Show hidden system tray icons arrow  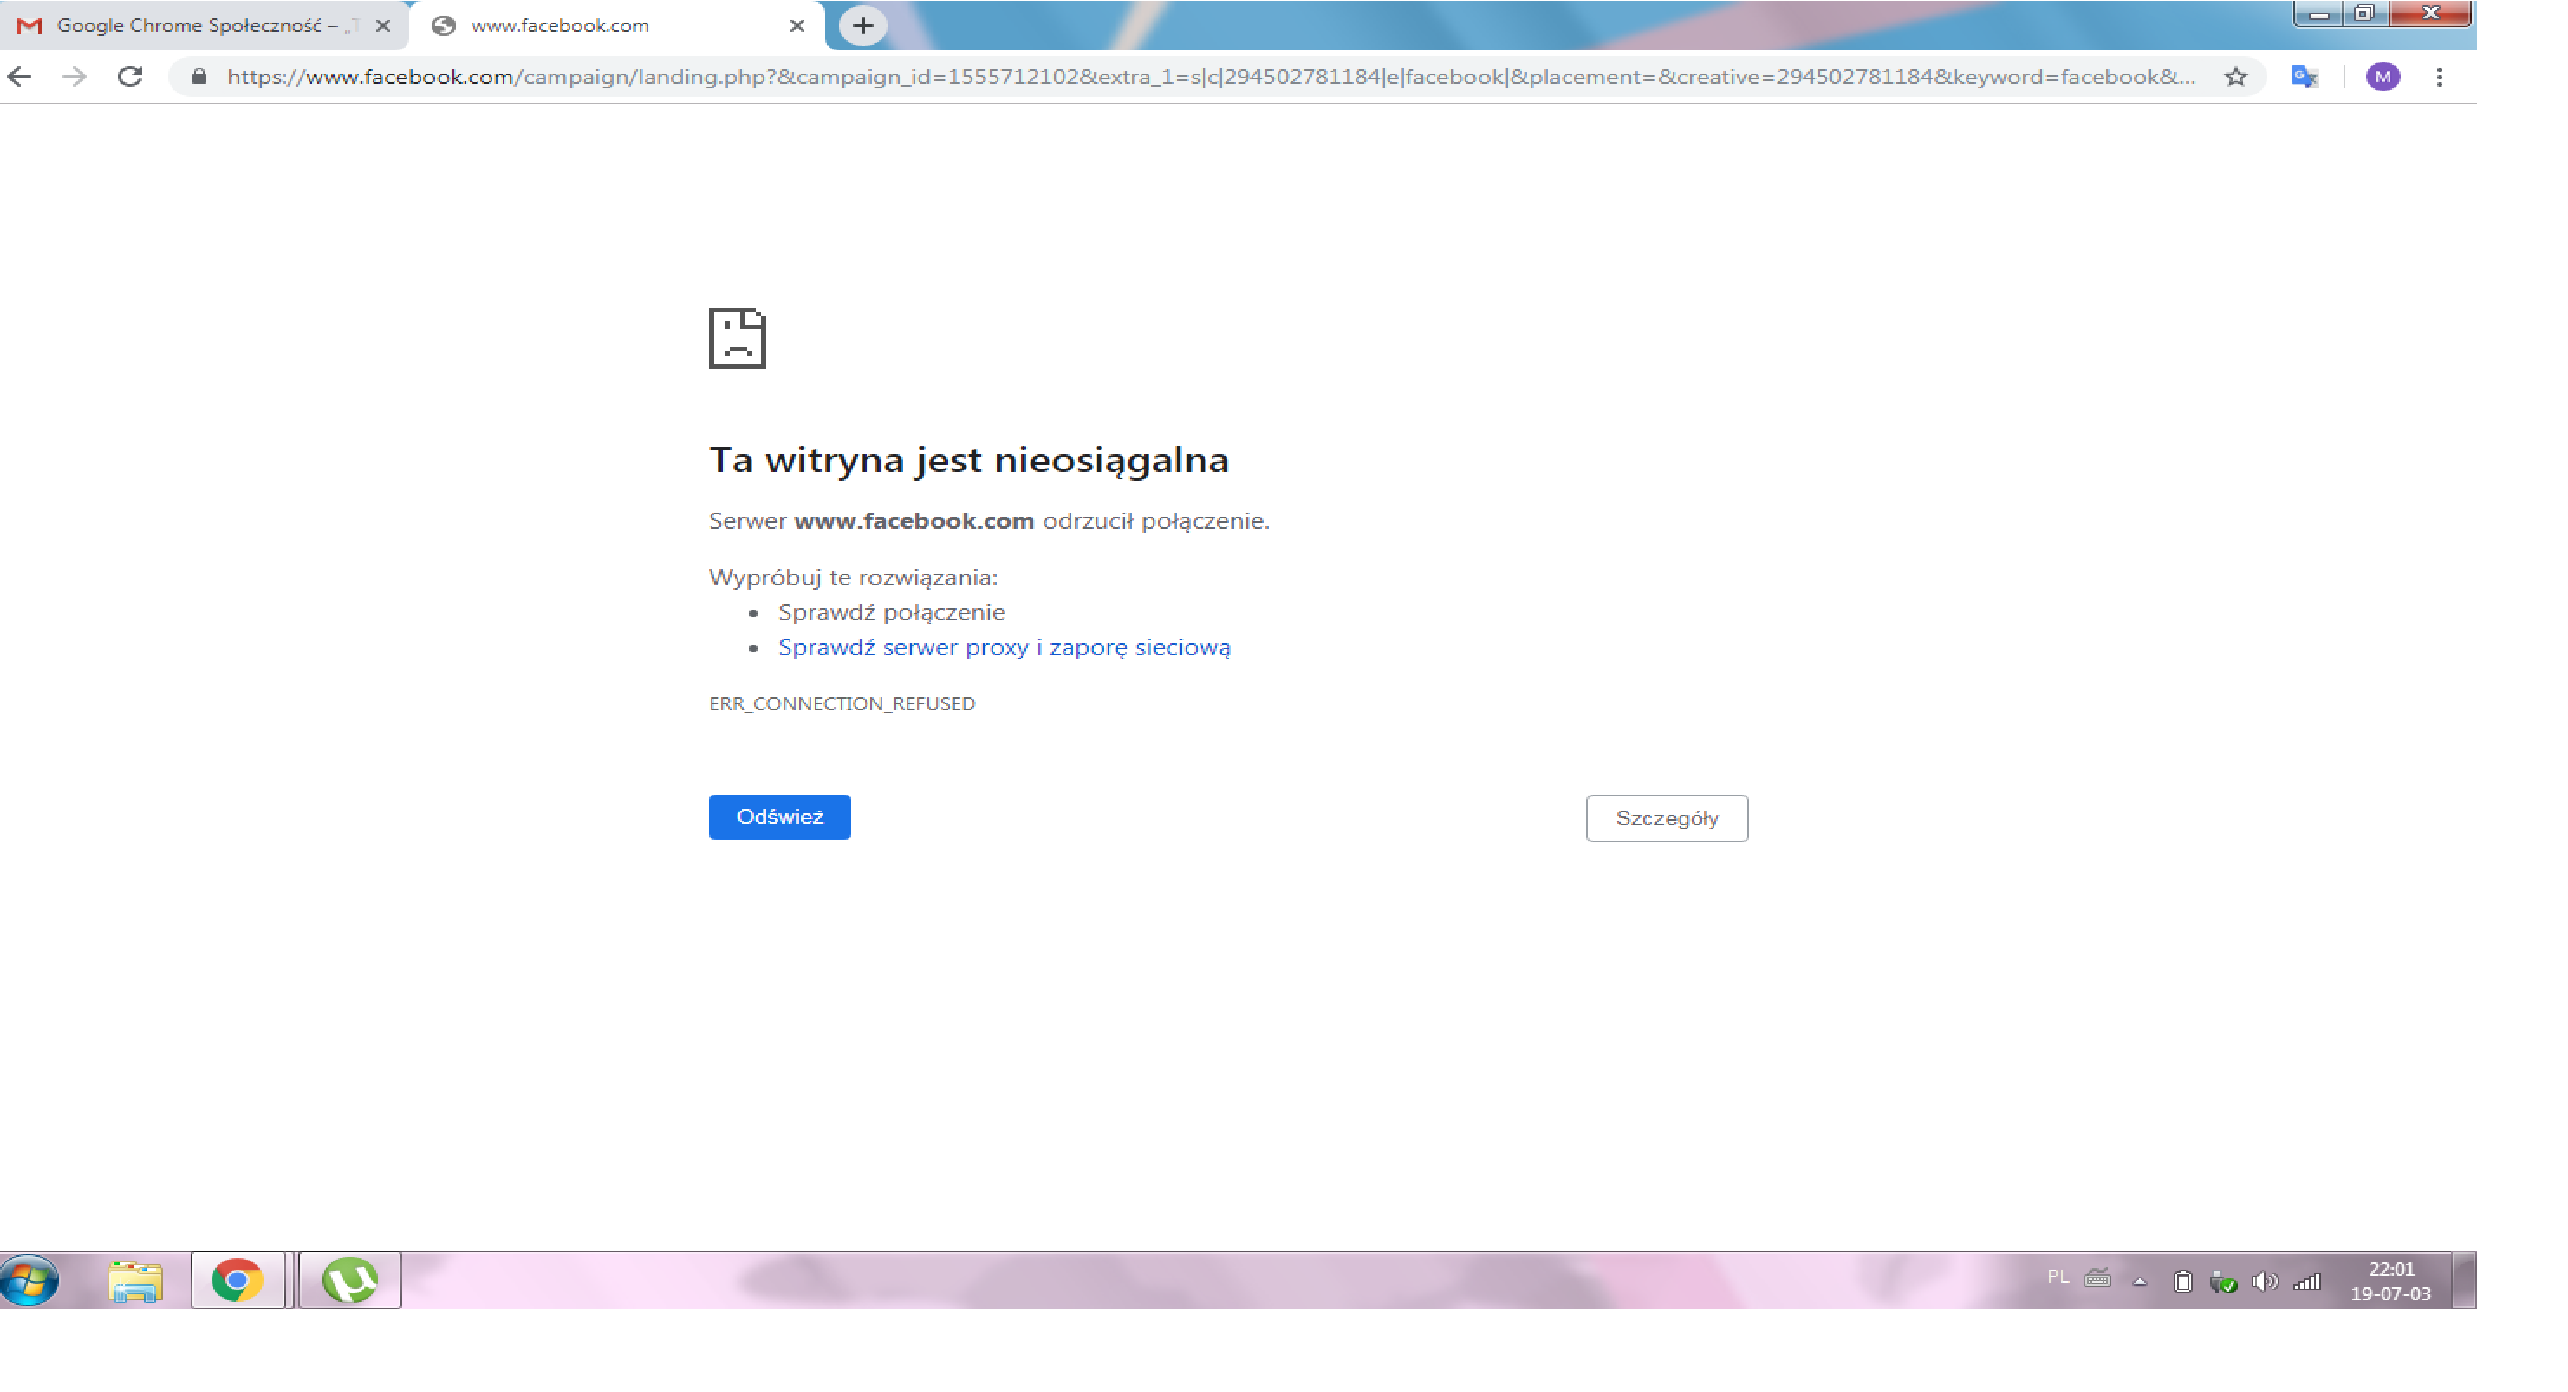pyautogui.click(x=2140, y=1281)
